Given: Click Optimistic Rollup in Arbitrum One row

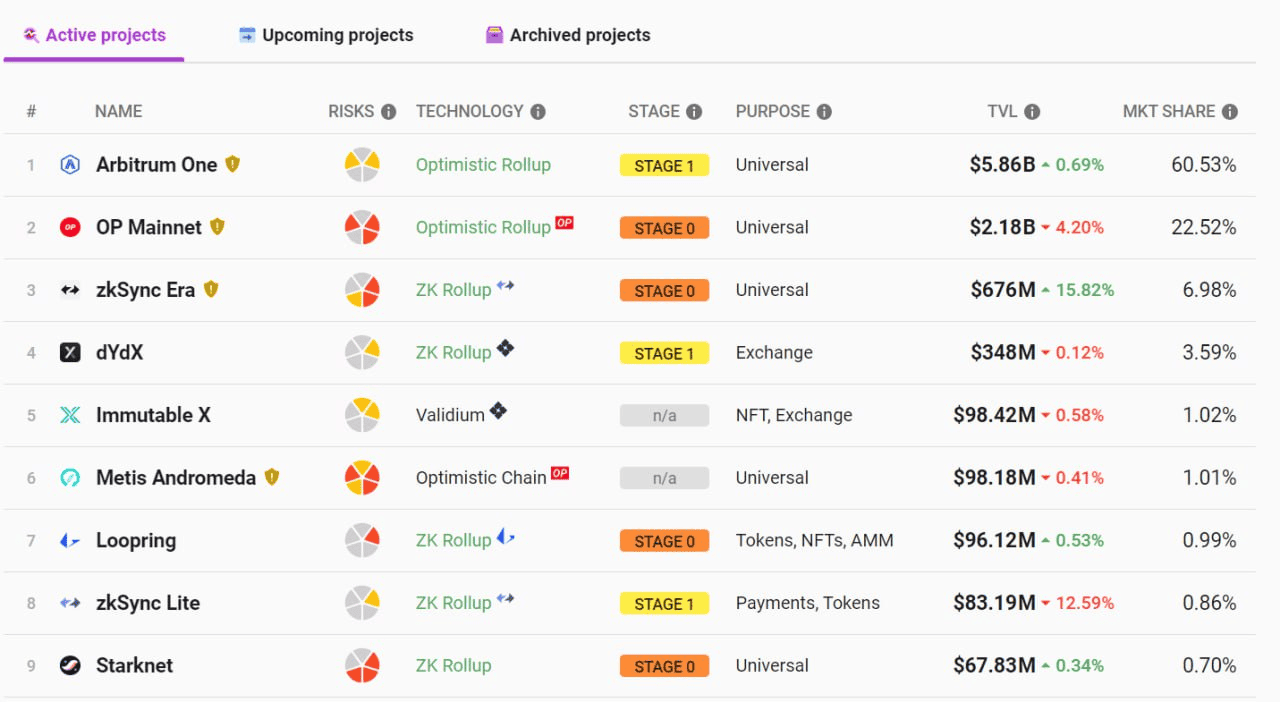Looking at the screenshot, I should click(x=483, y=165).
